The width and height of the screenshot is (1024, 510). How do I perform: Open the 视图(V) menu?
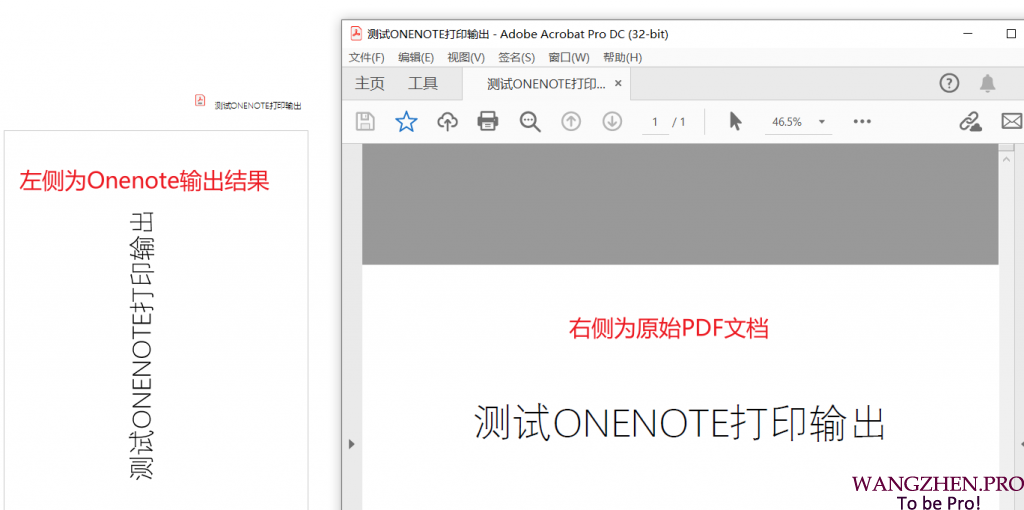click(x=466, y=57)
